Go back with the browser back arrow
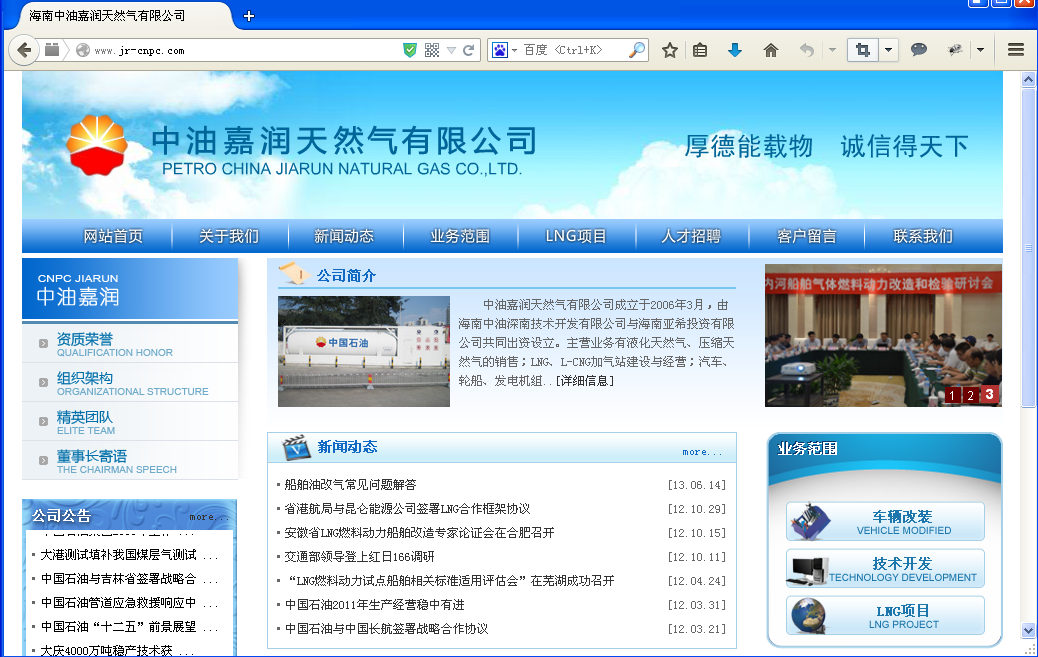Screen dimensions: 1038x657 tap(24, 50)
